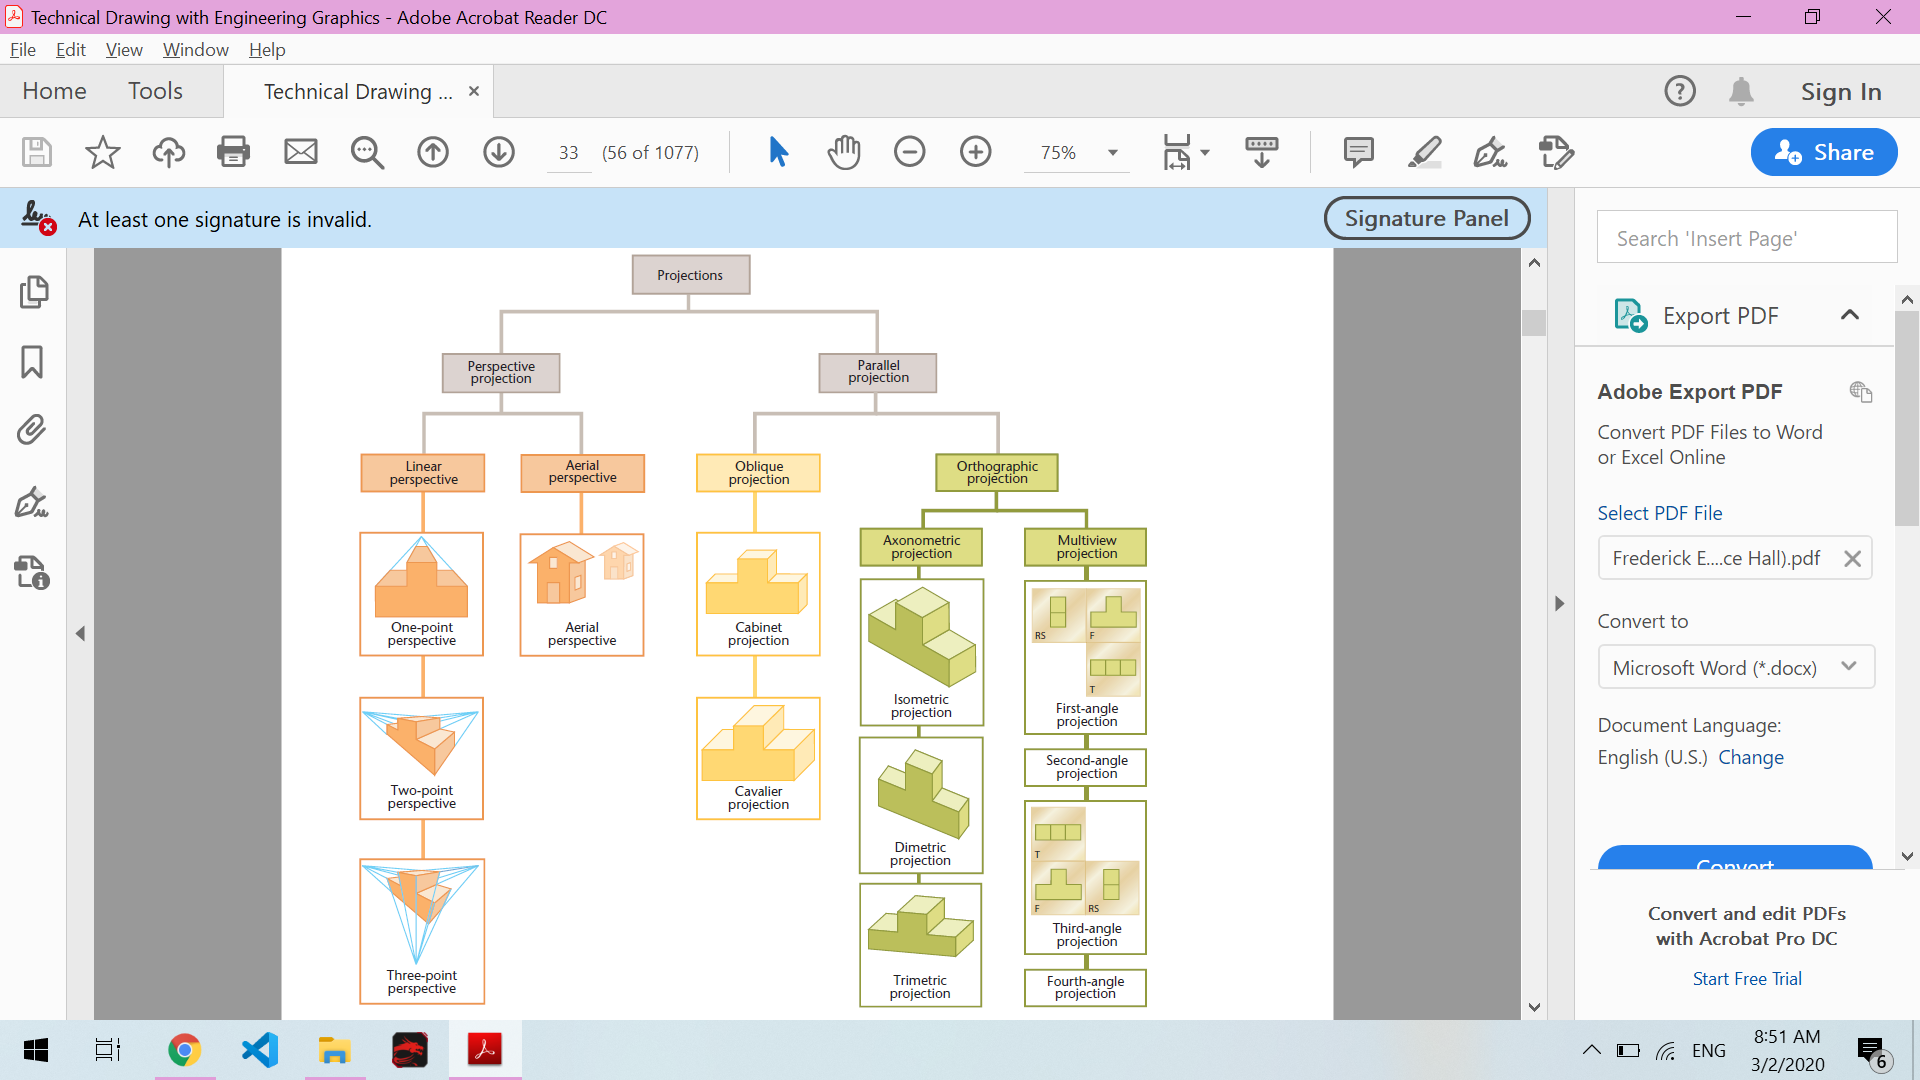The width and height of the screenshot is (1920, 1080).
Task: Open Attachments panel paperclip icon
Action: pyautogui.click(x=32, y=430)
